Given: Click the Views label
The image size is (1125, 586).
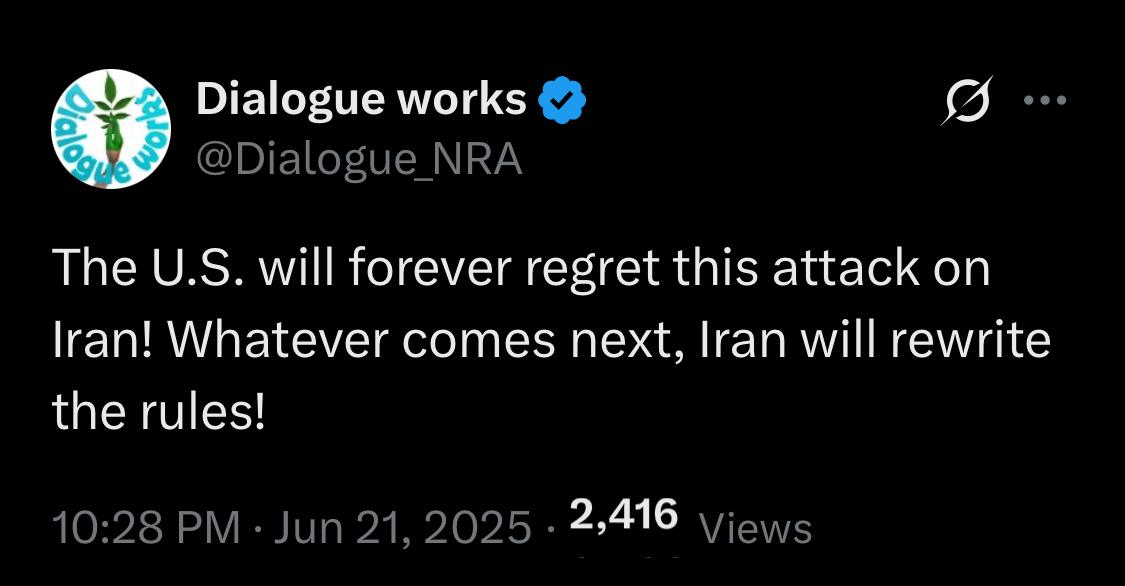Looking at the screenshot, I should point(756,530).
